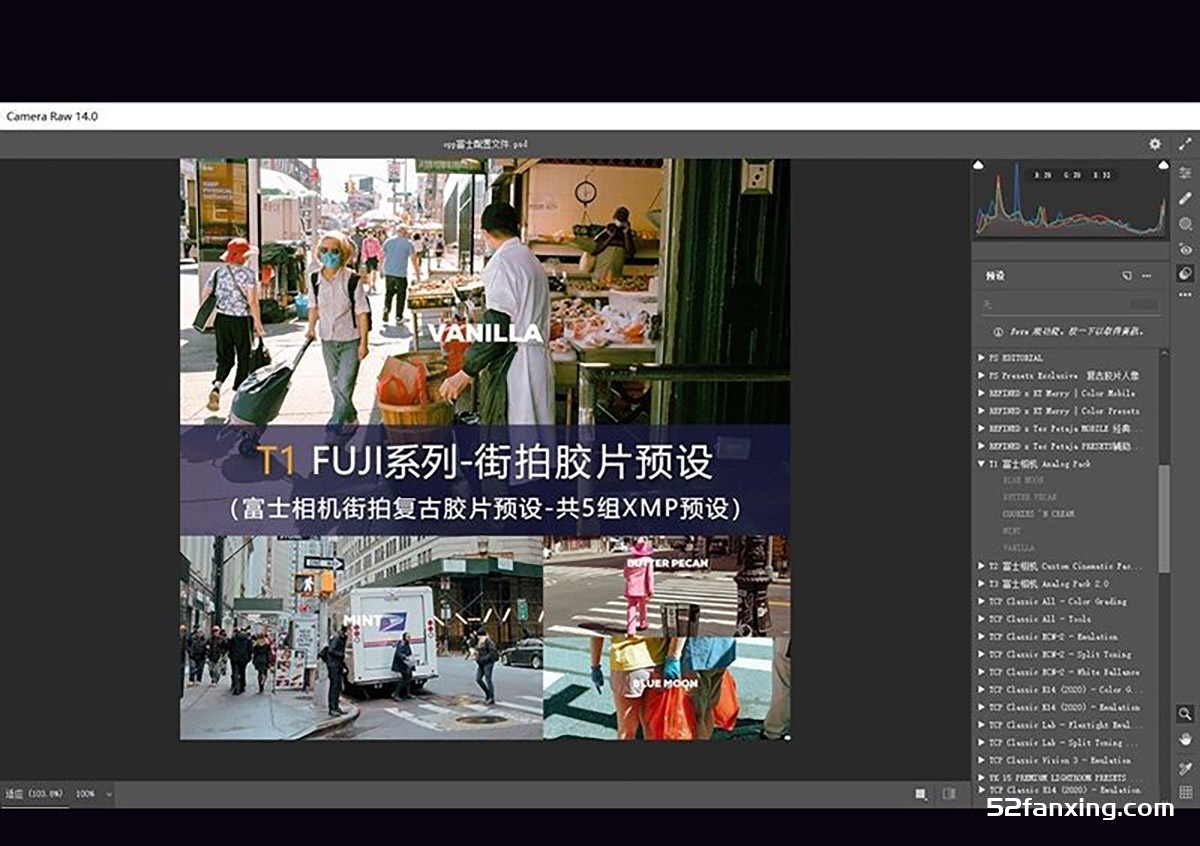Click the Presets panel title
Image resolution: width=1200 pixels, height=846 pixels.
(x=995, y=275)
